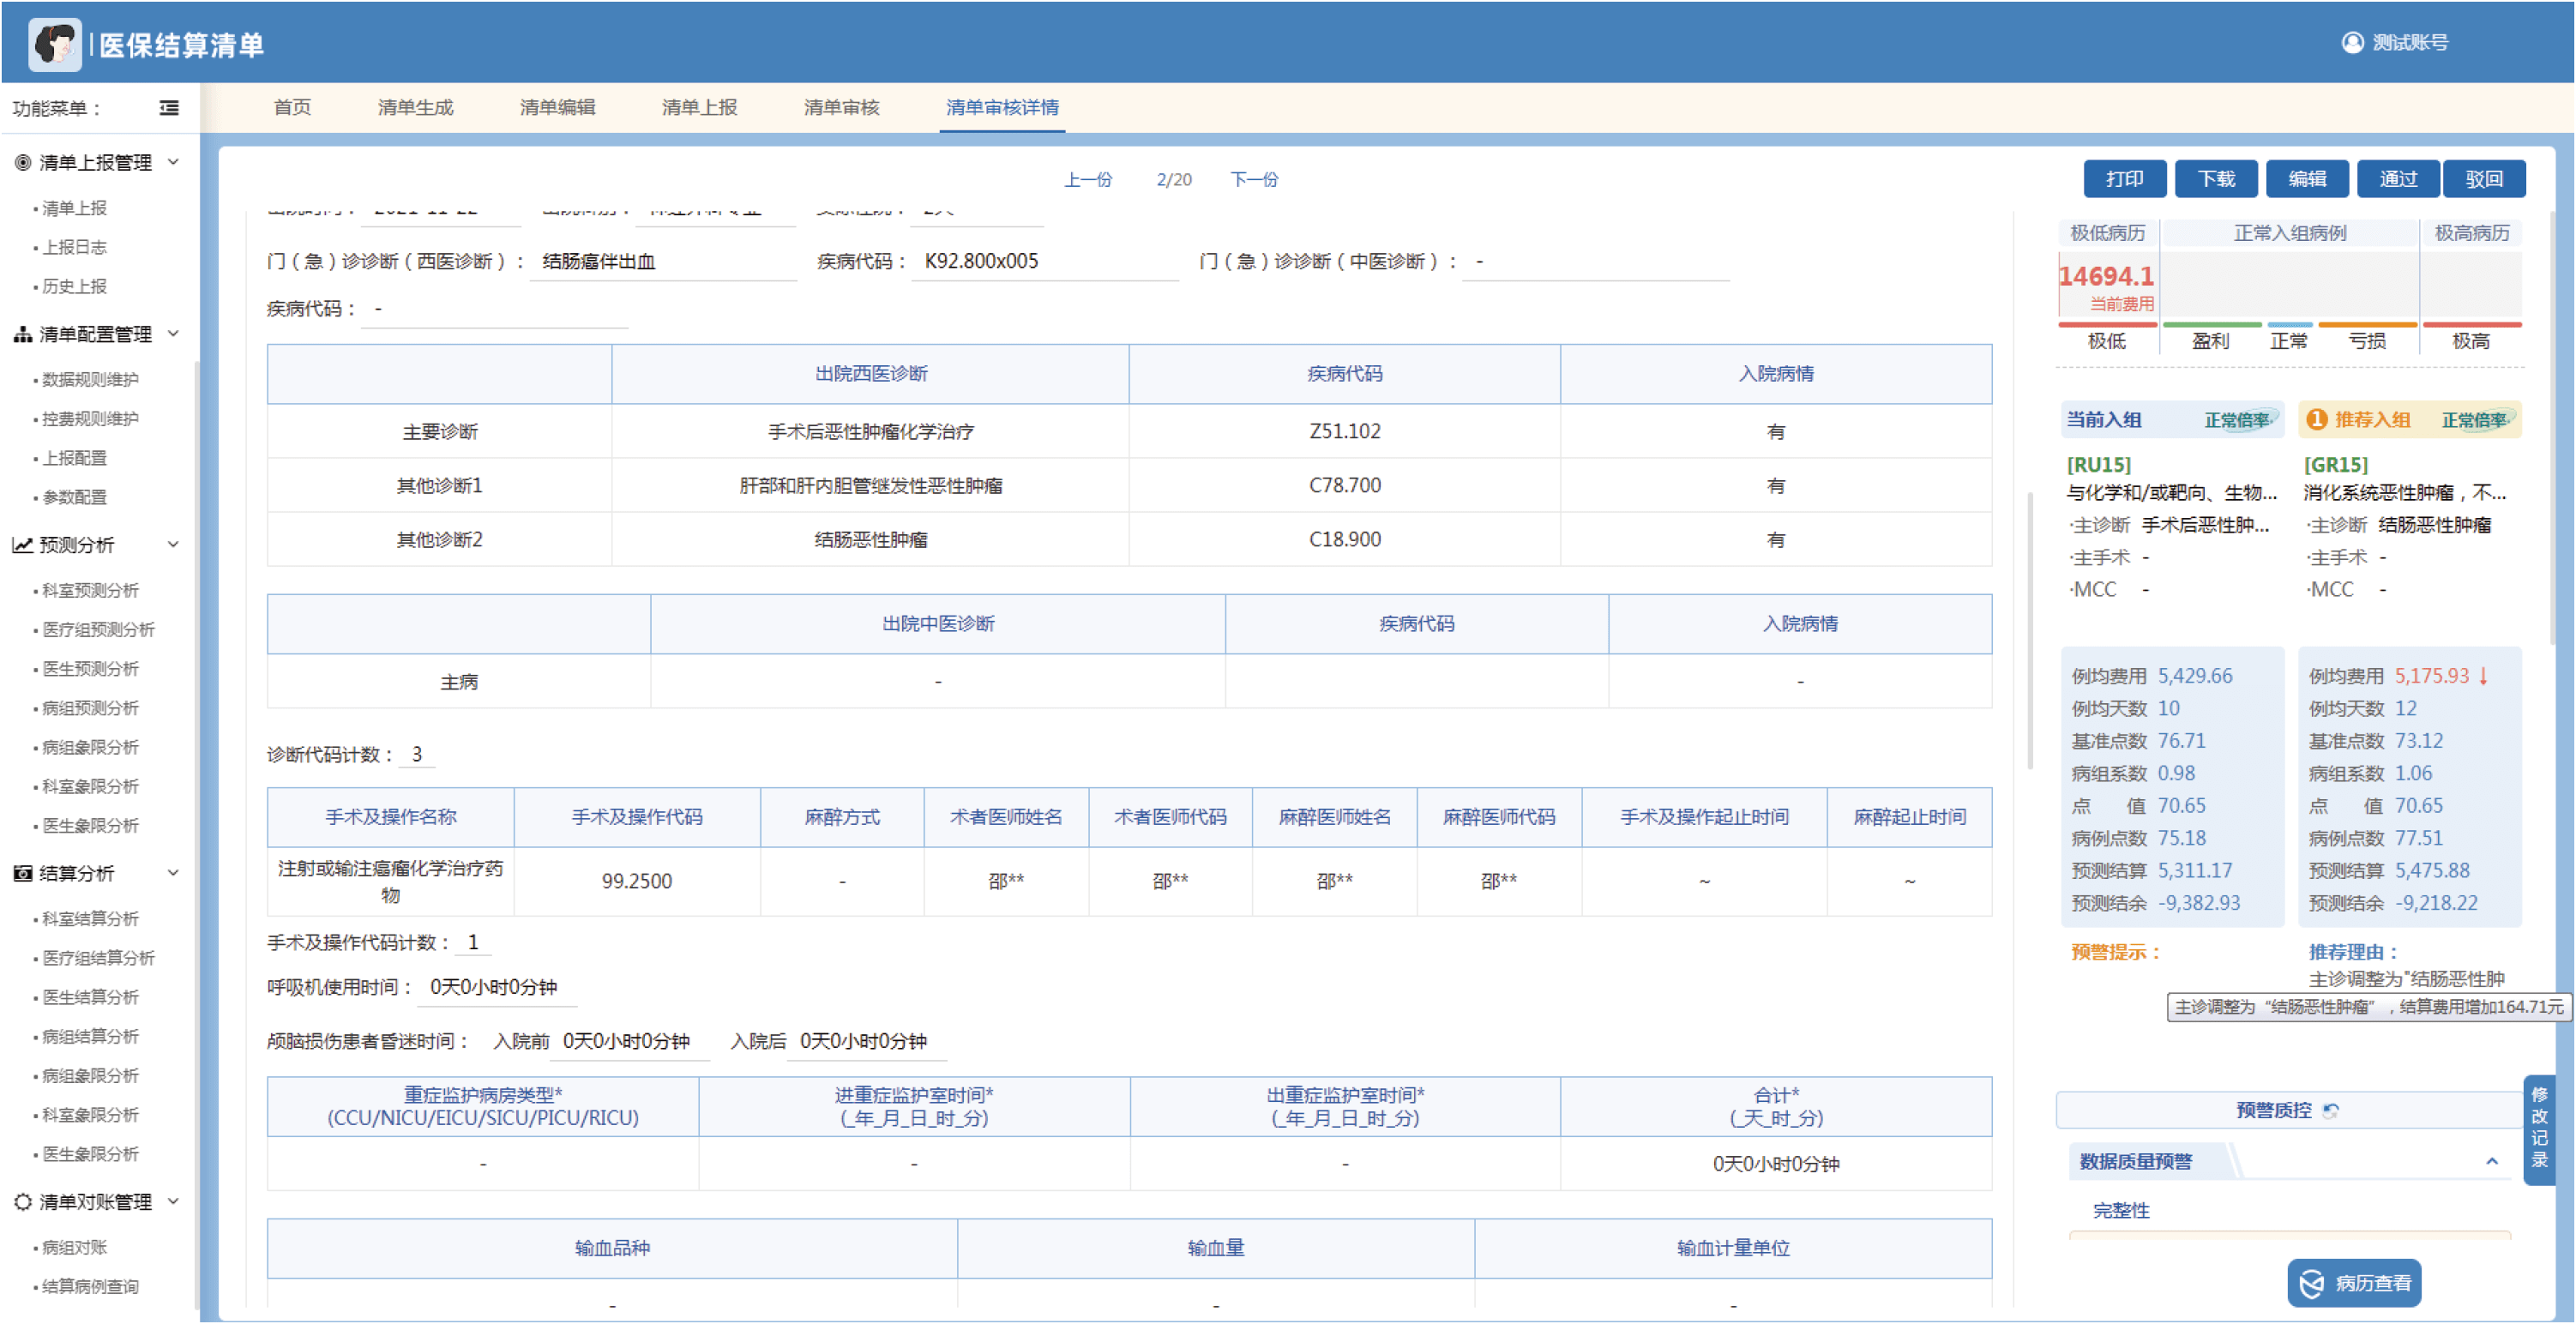Open 病组对账 in the sidebar

pyautogui.click(x=74, y=1248)
